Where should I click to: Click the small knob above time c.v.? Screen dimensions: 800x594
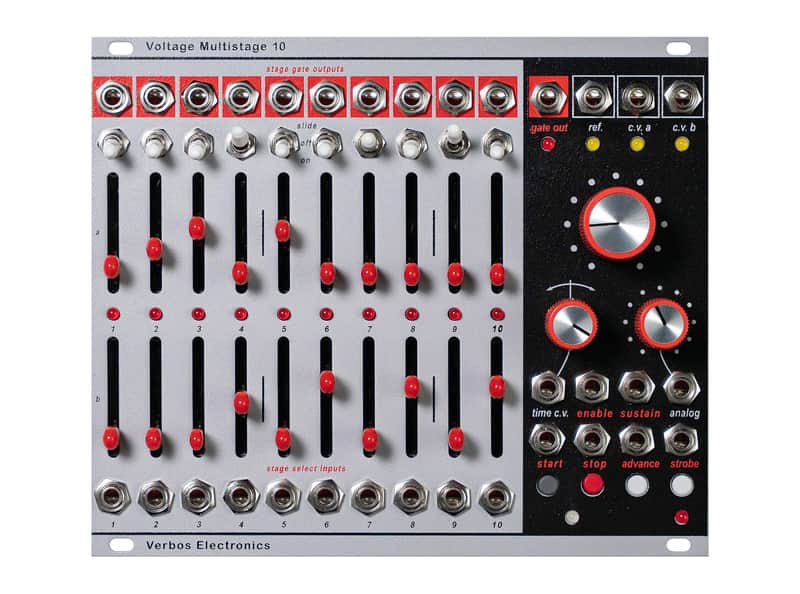pos(571,324)
